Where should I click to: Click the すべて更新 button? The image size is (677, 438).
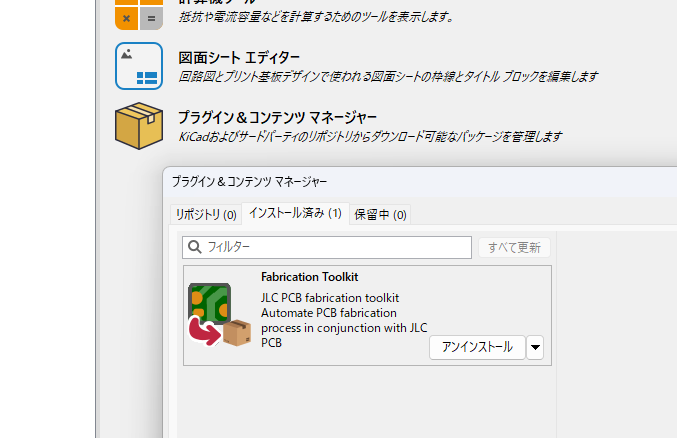[x=514, y=248]
